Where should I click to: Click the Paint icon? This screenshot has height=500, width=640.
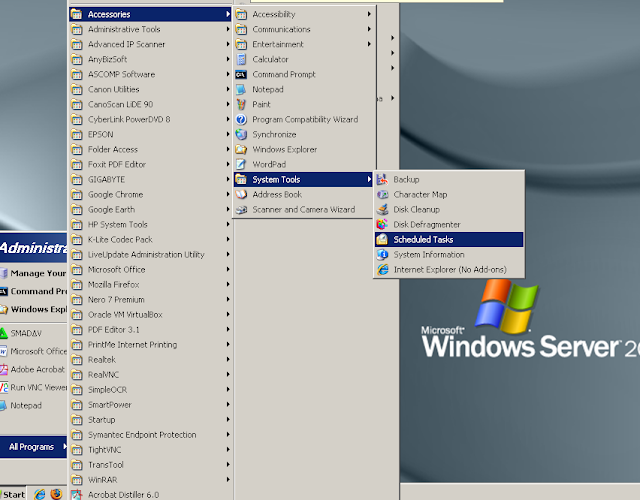pos(241,104)
